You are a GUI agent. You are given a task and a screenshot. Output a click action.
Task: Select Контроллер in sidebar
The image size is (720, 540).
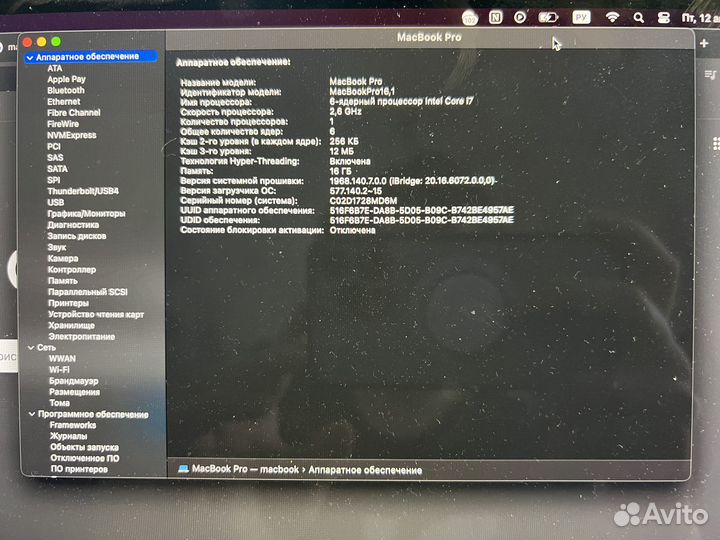(x=72, y=270)
